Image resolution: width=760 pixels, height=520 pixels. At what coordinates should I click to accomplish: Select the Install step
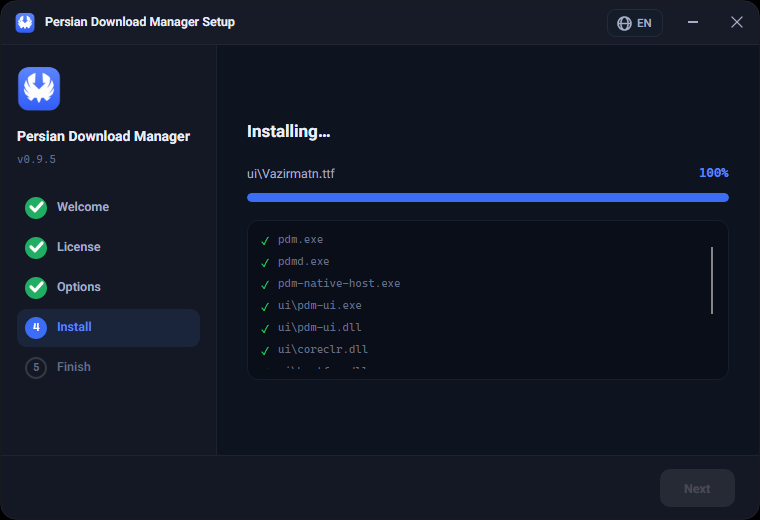pos(108,328)
